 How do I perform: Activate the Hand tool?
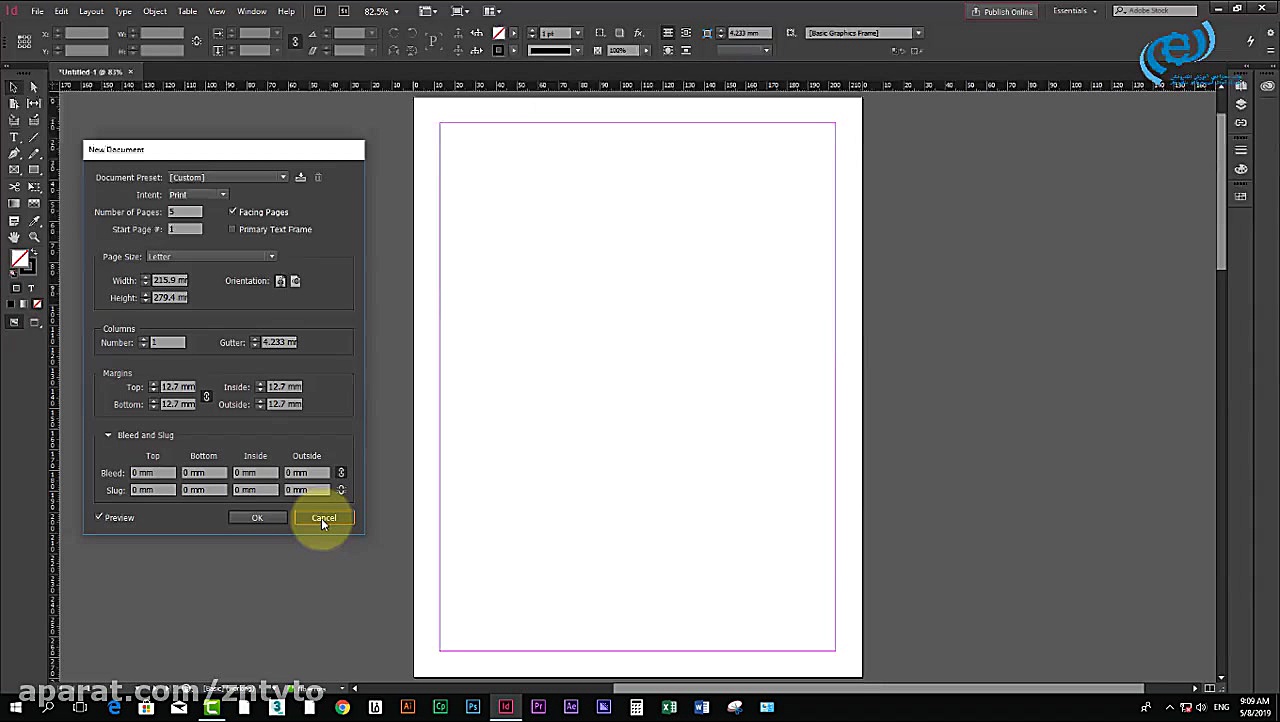[x=14, y=237]
